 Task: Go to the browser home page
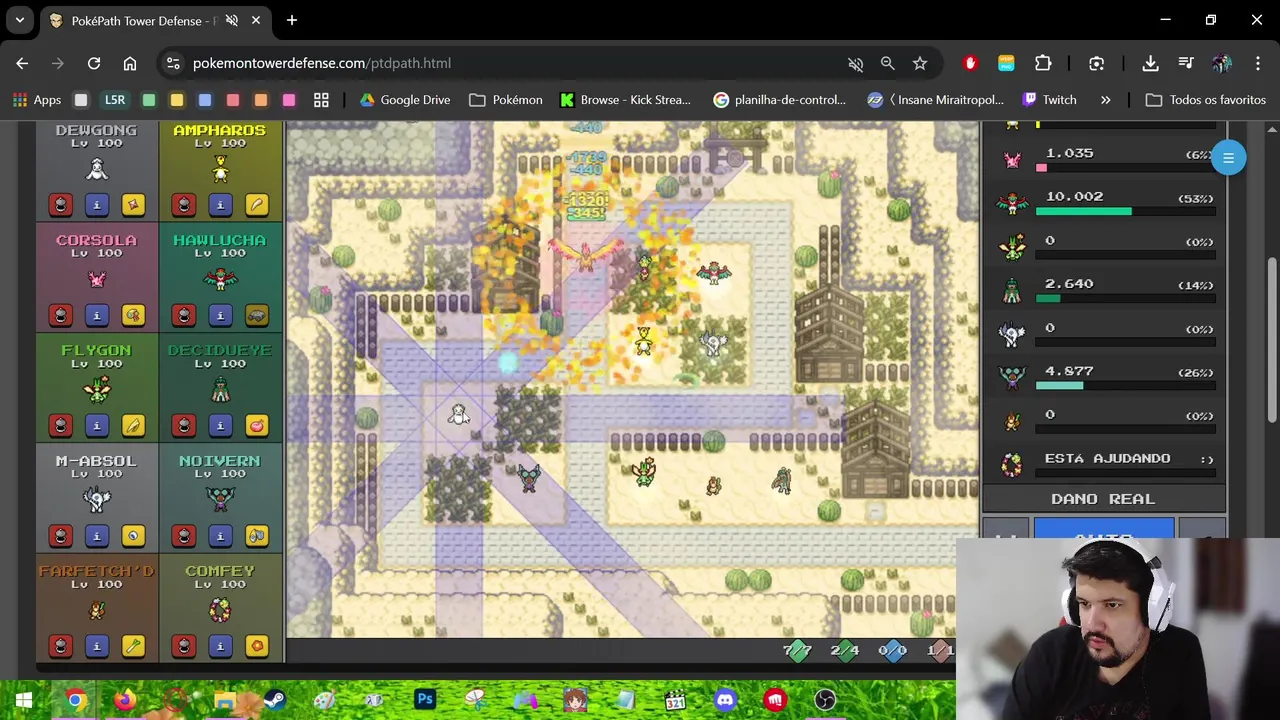click(130, 63)
